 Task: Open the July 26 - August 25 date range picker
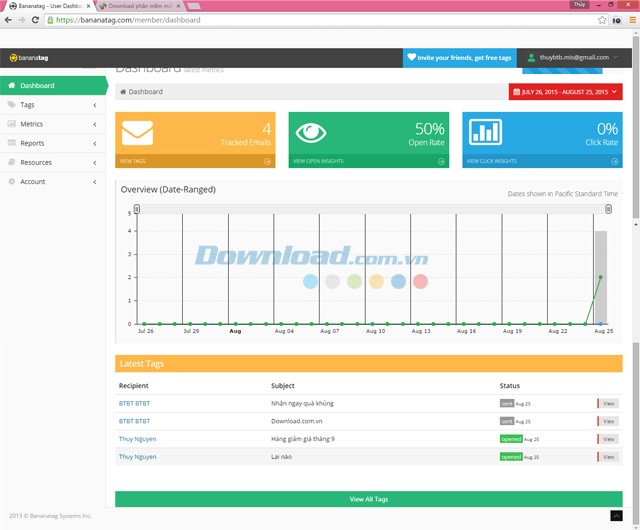tap(565, 92)
